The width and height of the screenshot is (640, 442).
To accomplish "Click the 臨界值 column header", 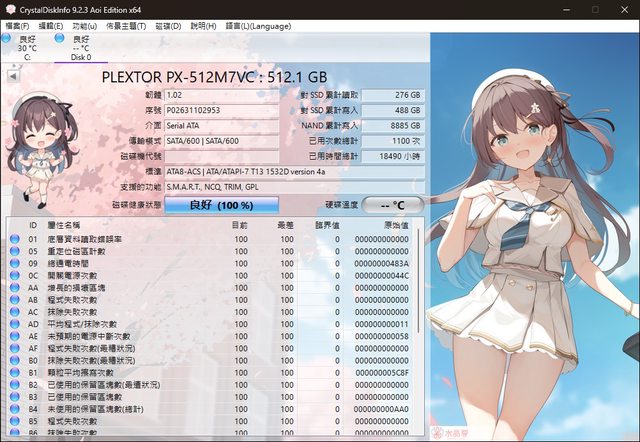I will pyautogui.click(x=327, y=225).
